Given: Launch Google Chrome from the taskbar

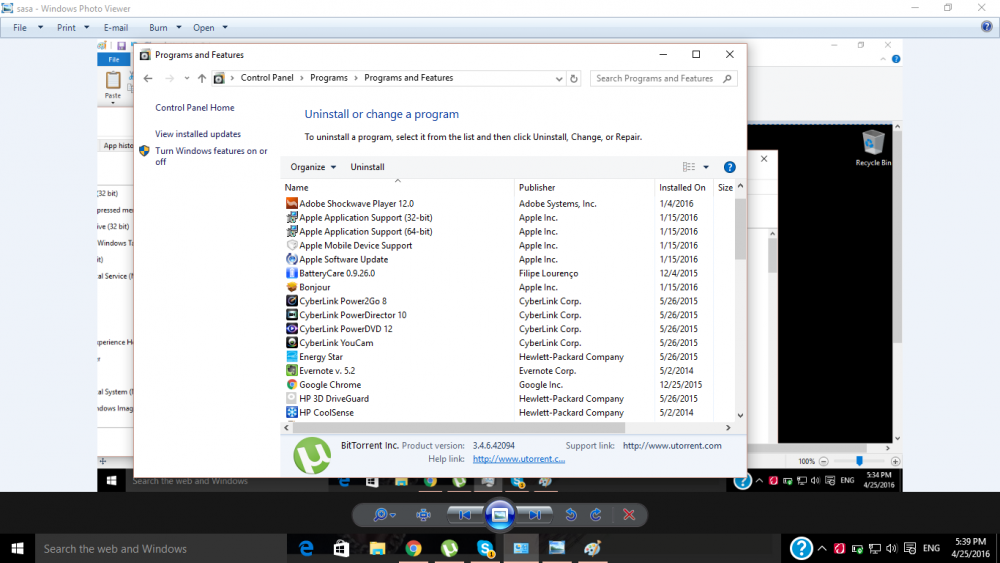Looking at the screenshot, I should 414,548.
